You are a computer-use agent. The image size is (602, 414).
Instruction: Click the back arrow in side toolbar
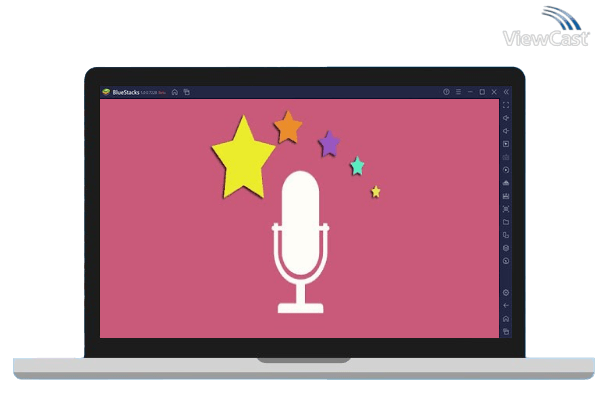coord(506,305)
